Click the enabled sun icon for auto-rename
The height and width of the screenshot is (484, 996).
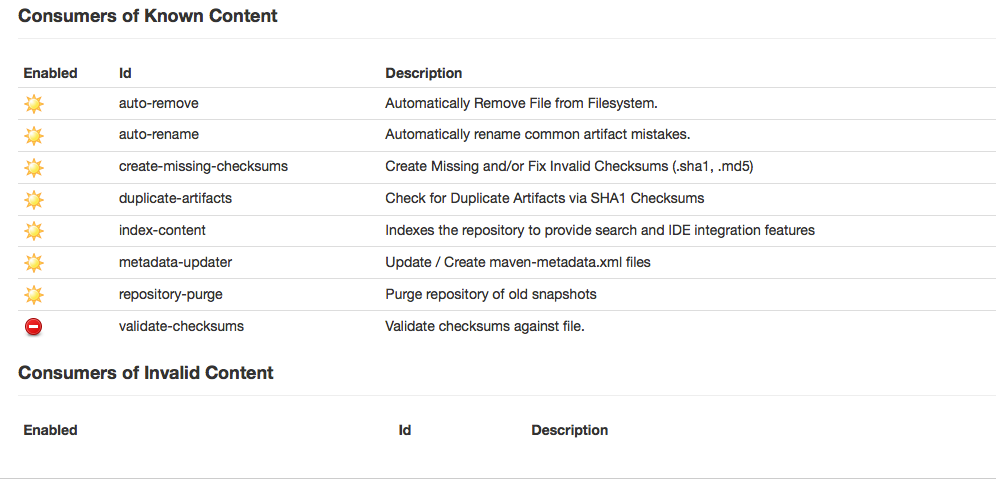click(x=34, y=135)
